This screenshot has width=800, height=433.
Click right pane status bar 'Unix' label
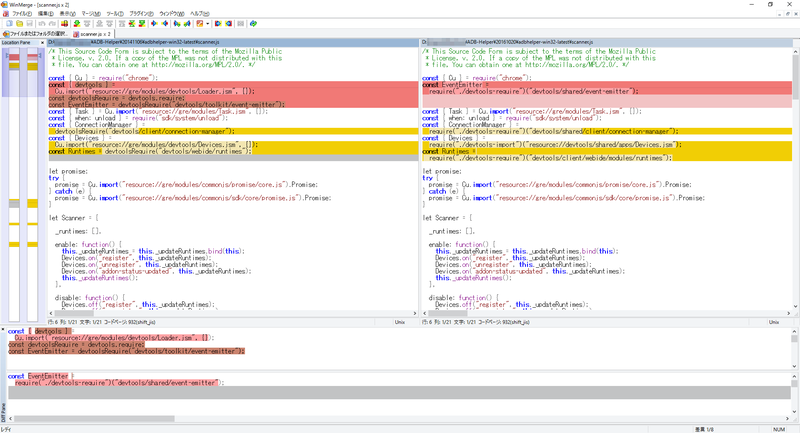tap(773, 322)
